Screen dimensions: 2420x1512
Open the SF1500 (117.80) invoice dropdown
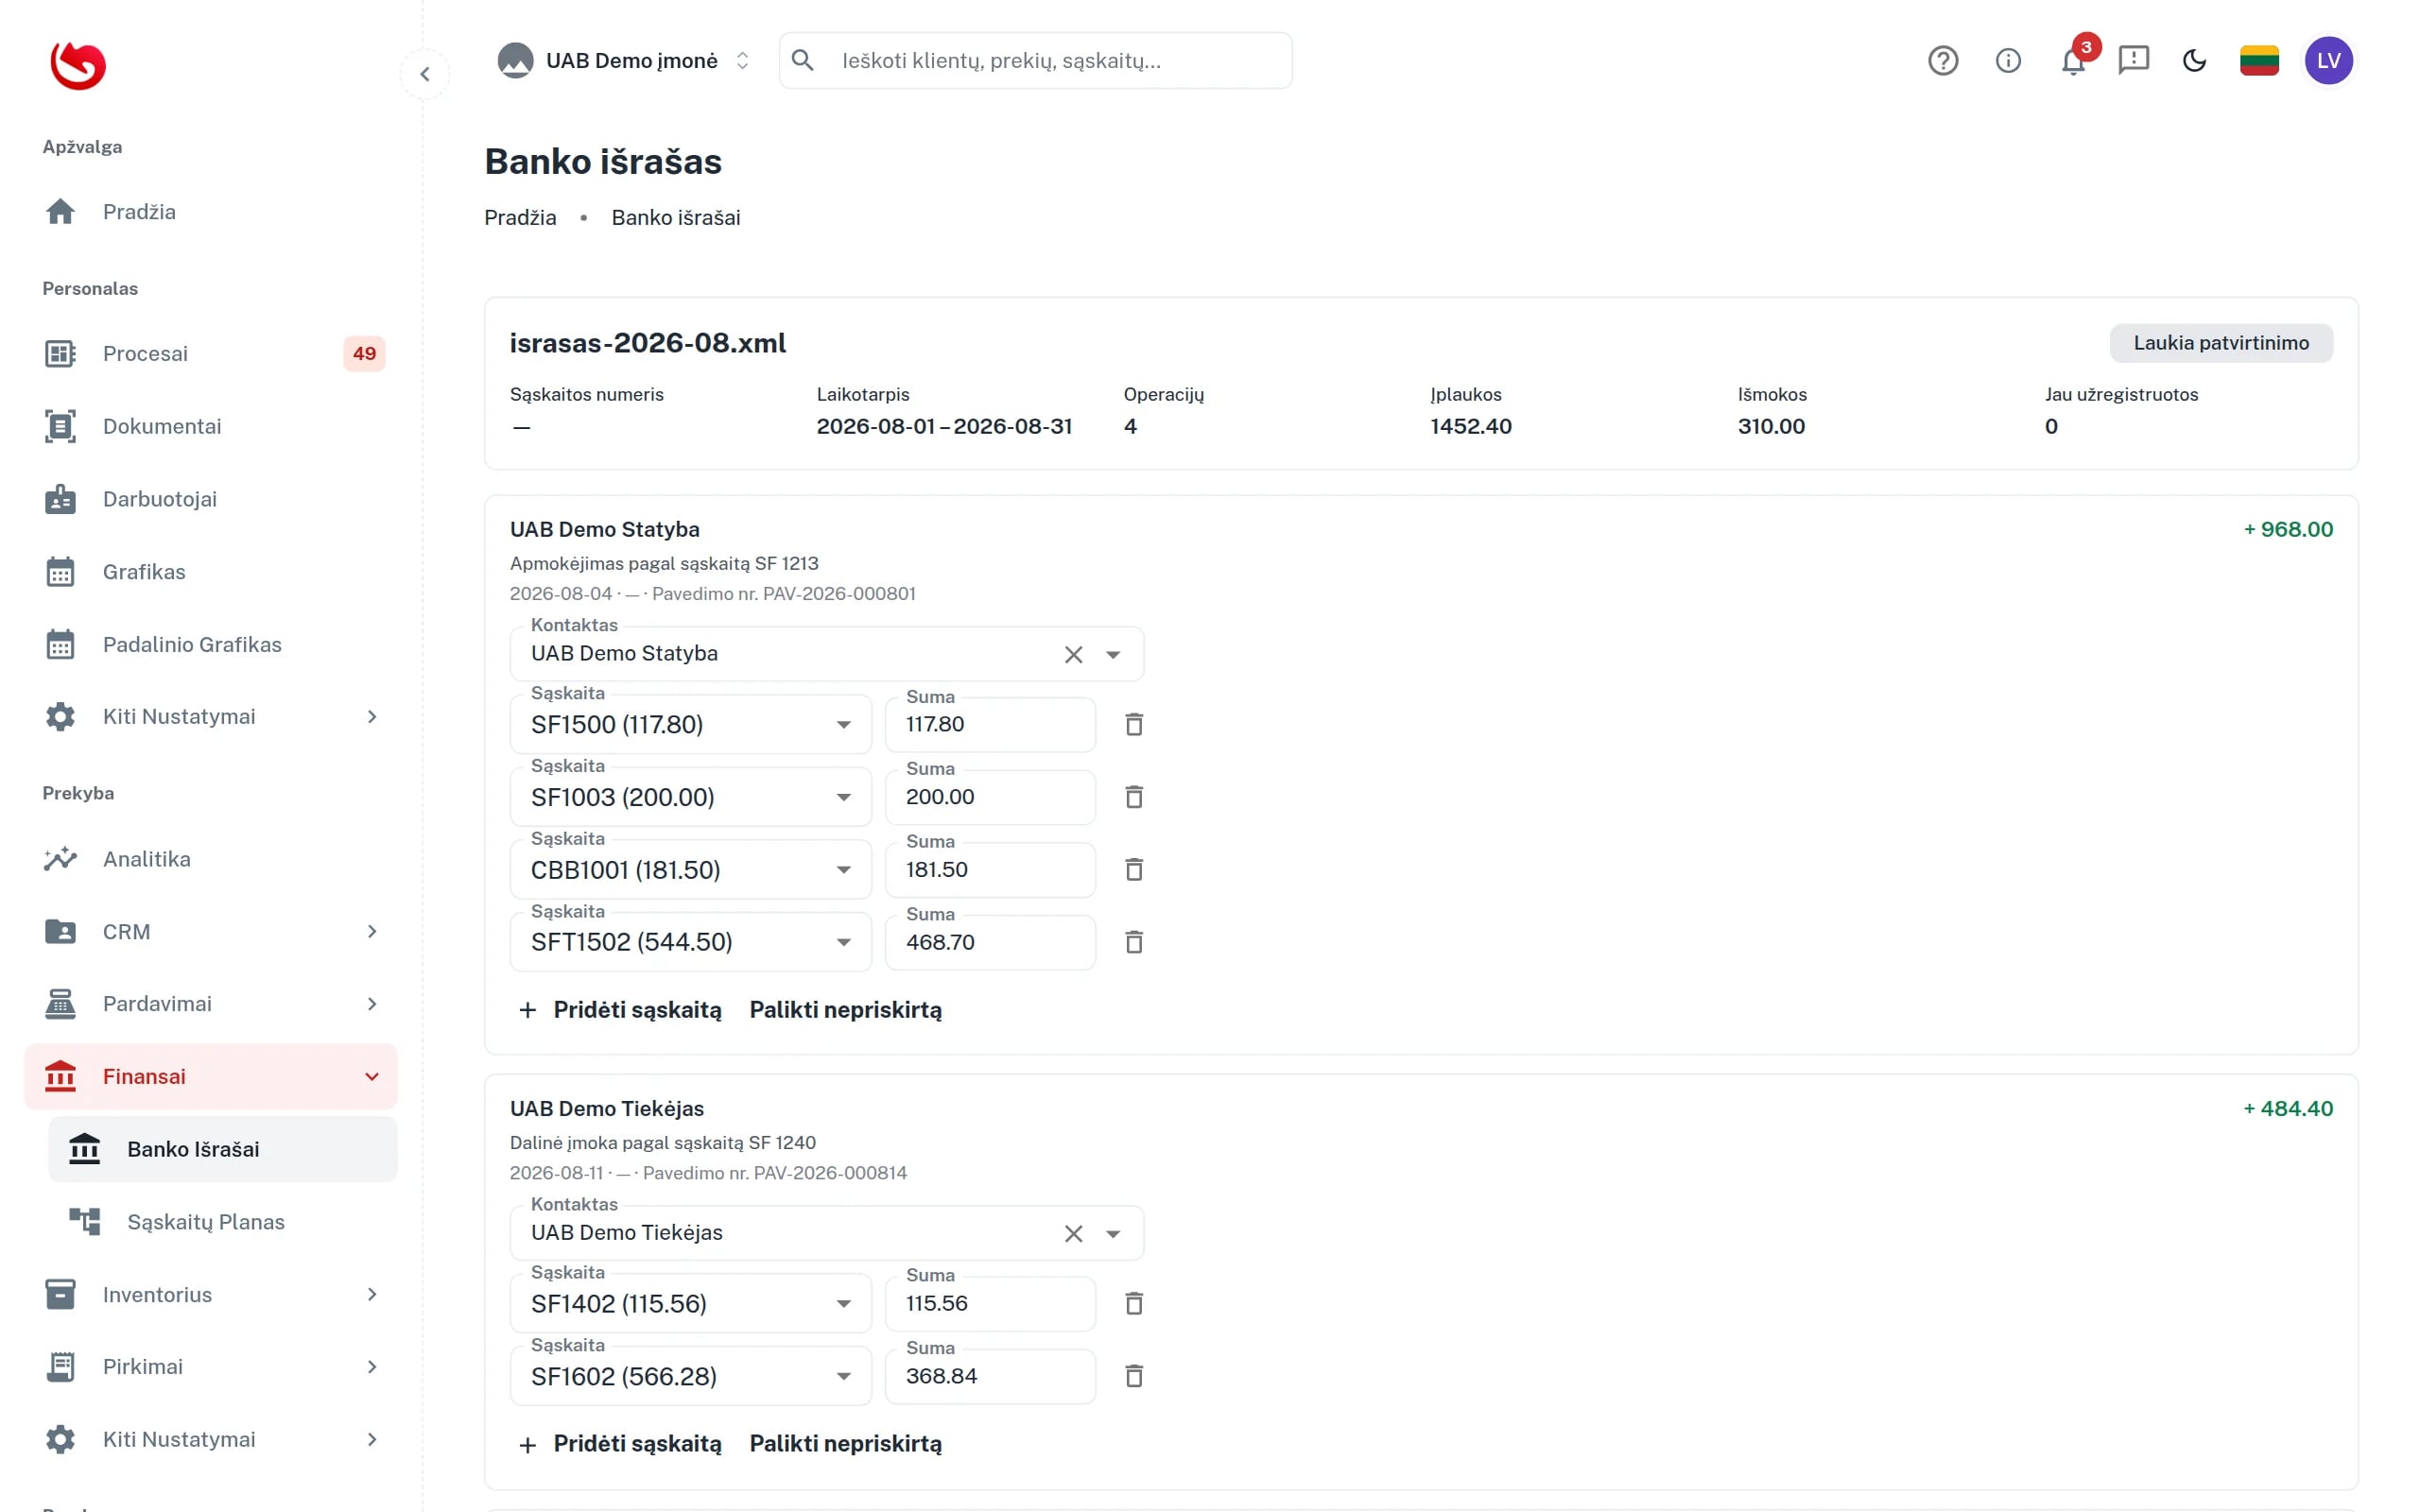(x=690, y=725)
